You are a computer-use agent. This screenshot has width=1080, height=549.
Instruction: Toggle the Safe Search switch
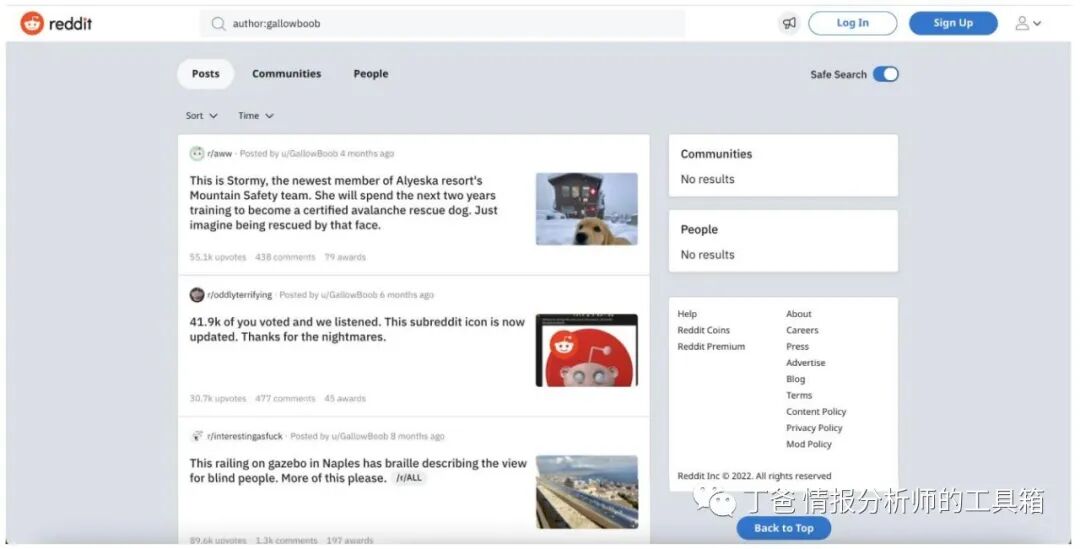[886, 74]
